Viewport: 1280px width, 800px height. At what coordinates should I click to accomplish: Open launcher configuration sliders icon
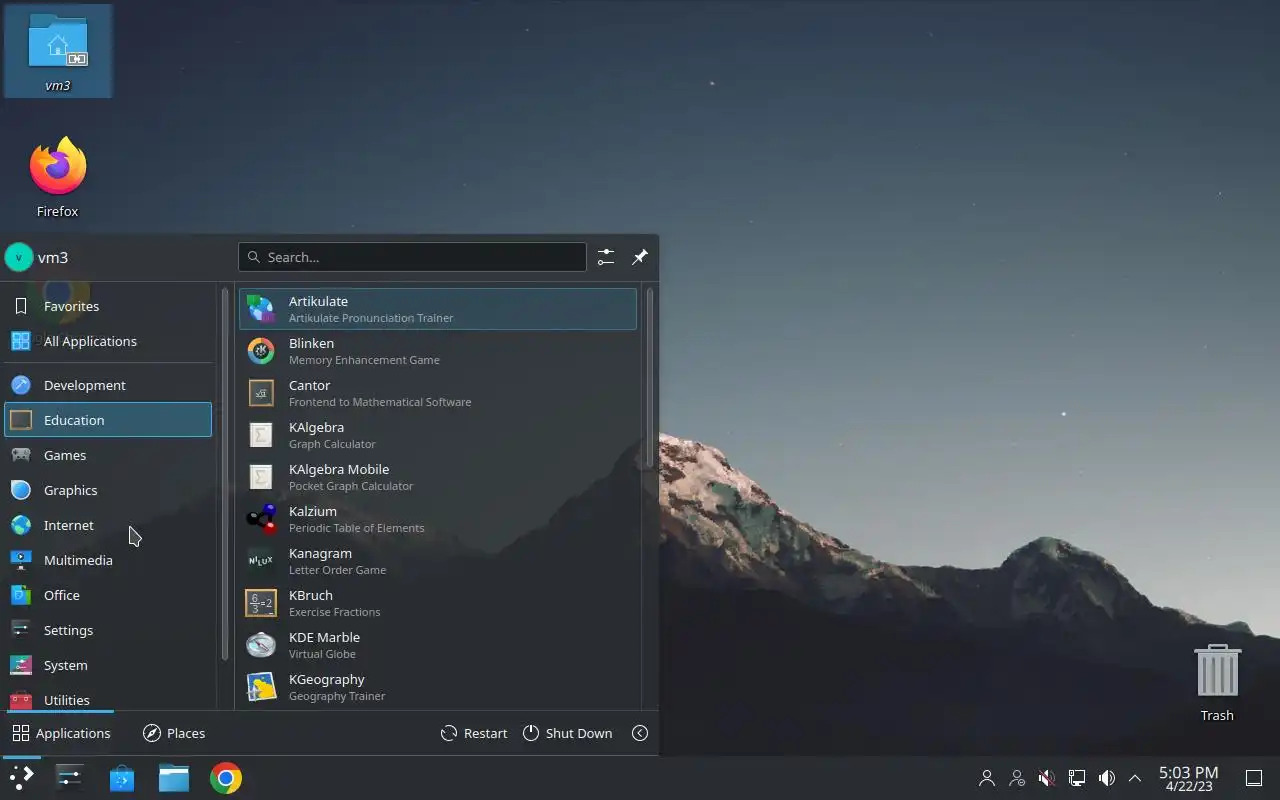[606, 257]
